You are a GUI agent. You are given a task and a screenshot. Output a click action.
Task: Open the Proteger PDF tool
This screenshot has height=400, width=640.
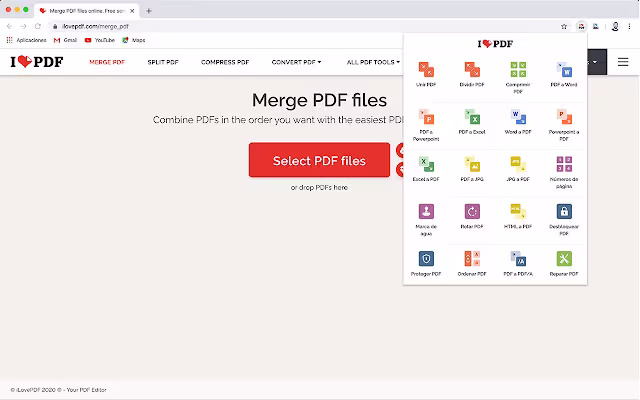(x=426, y=264)
